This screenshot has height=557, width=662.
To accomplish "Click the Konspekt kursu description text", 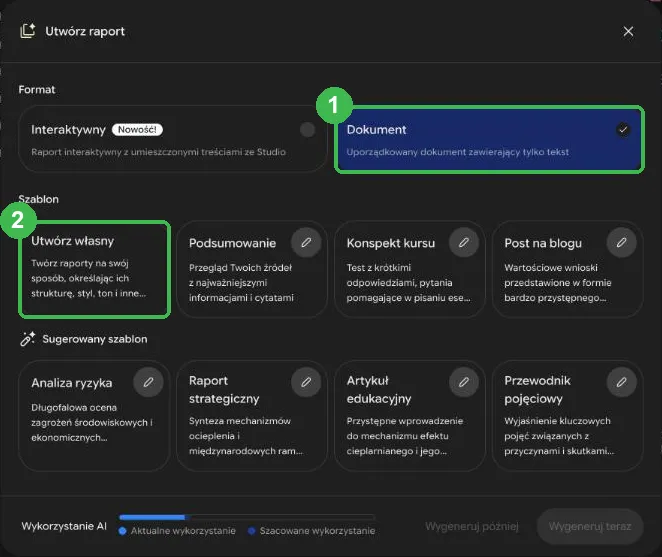I will 408,283.
